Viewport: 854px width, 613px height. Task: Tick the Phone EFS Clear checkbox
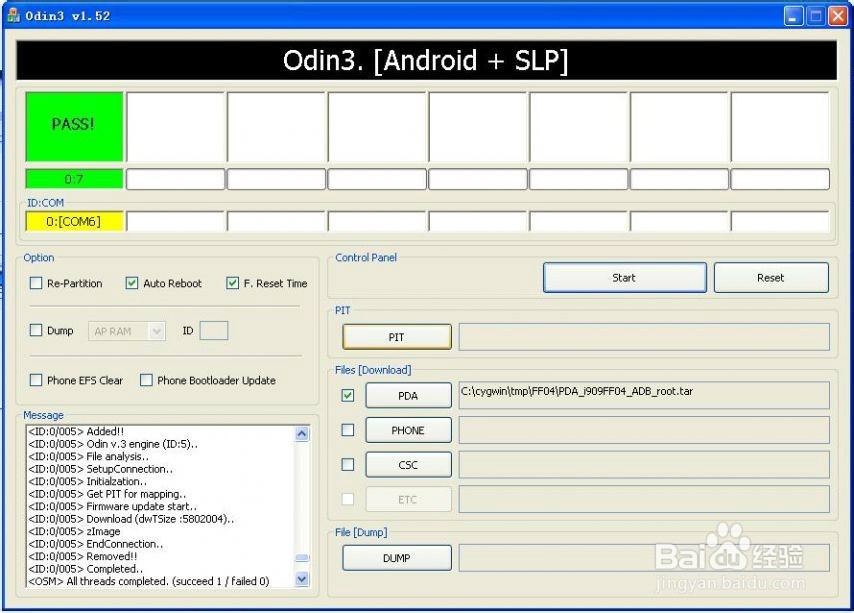36,380
